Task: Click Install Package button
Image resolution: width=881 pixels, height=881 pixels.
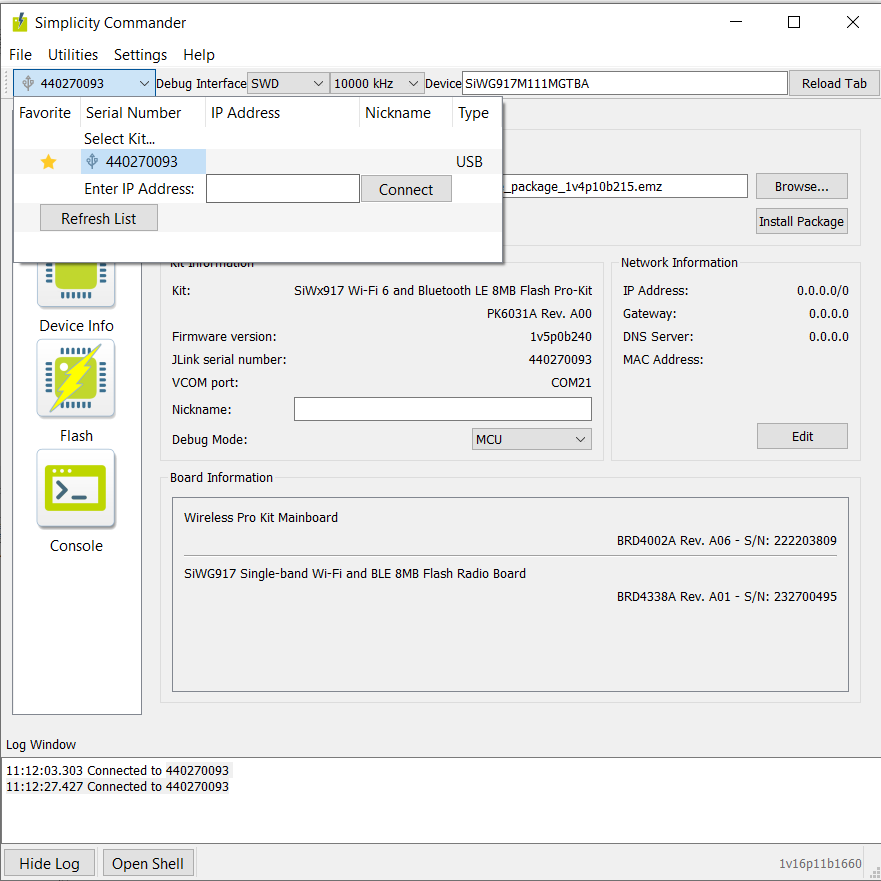Action: (801, 221)
